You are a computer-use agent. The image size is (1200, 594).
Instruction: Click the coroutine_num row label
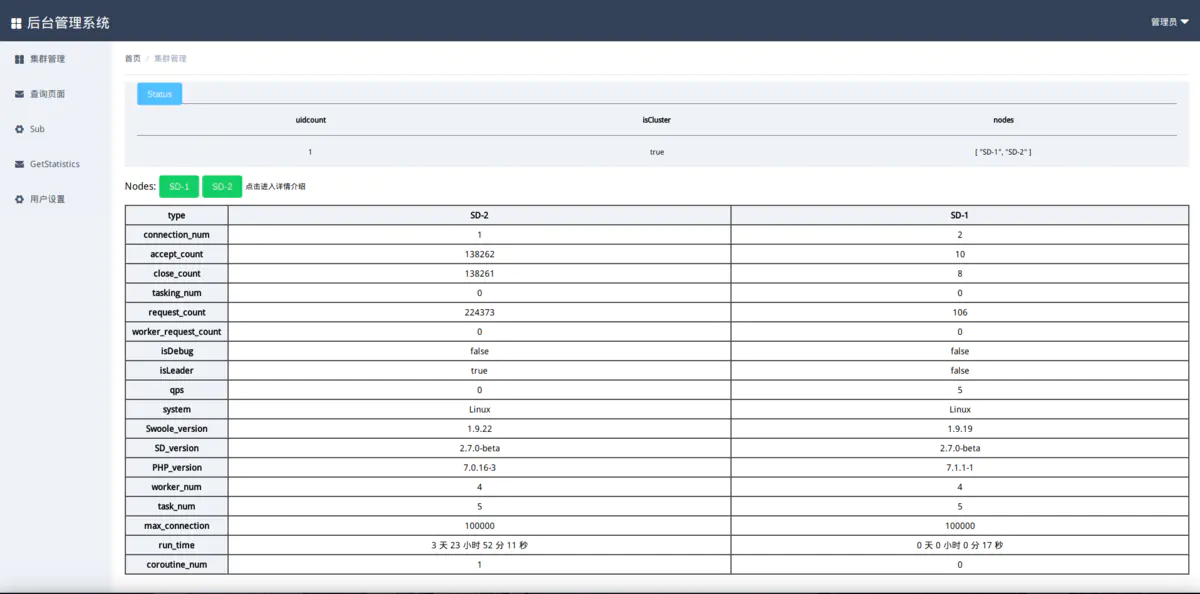tap(177, 564)
